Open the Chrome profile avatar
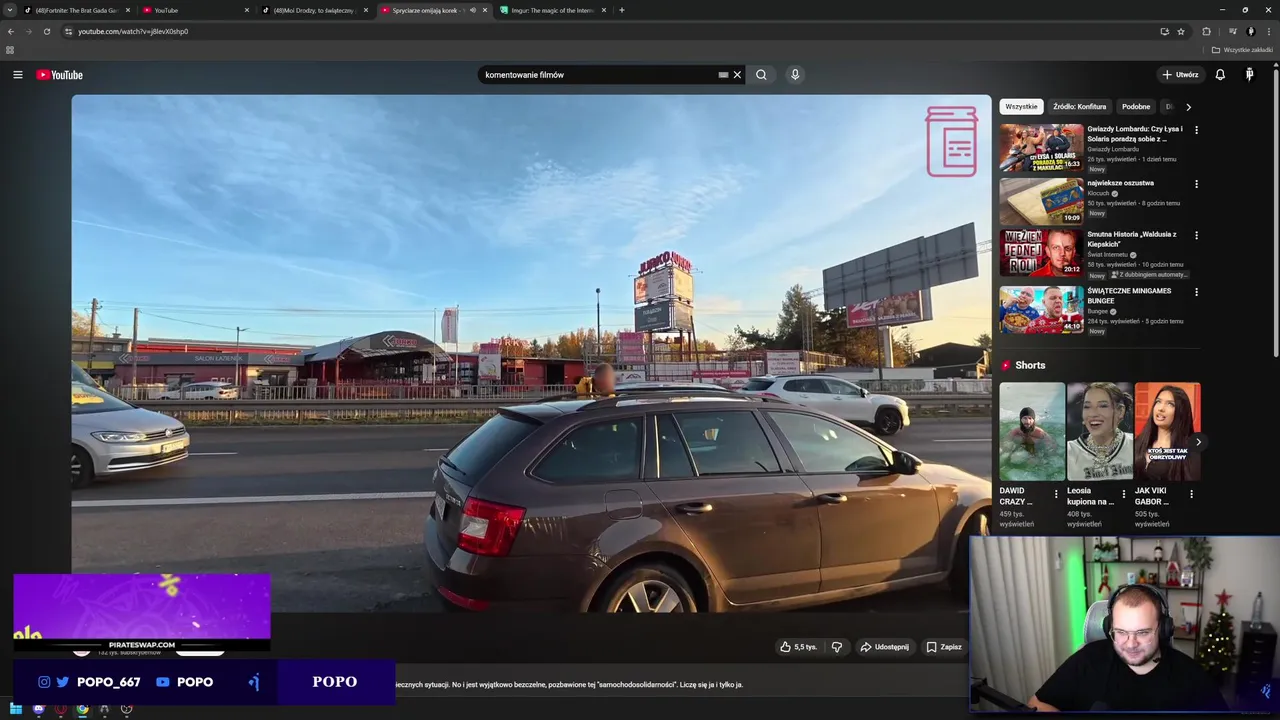1280x720 pixels. (x=1251, y=31)
